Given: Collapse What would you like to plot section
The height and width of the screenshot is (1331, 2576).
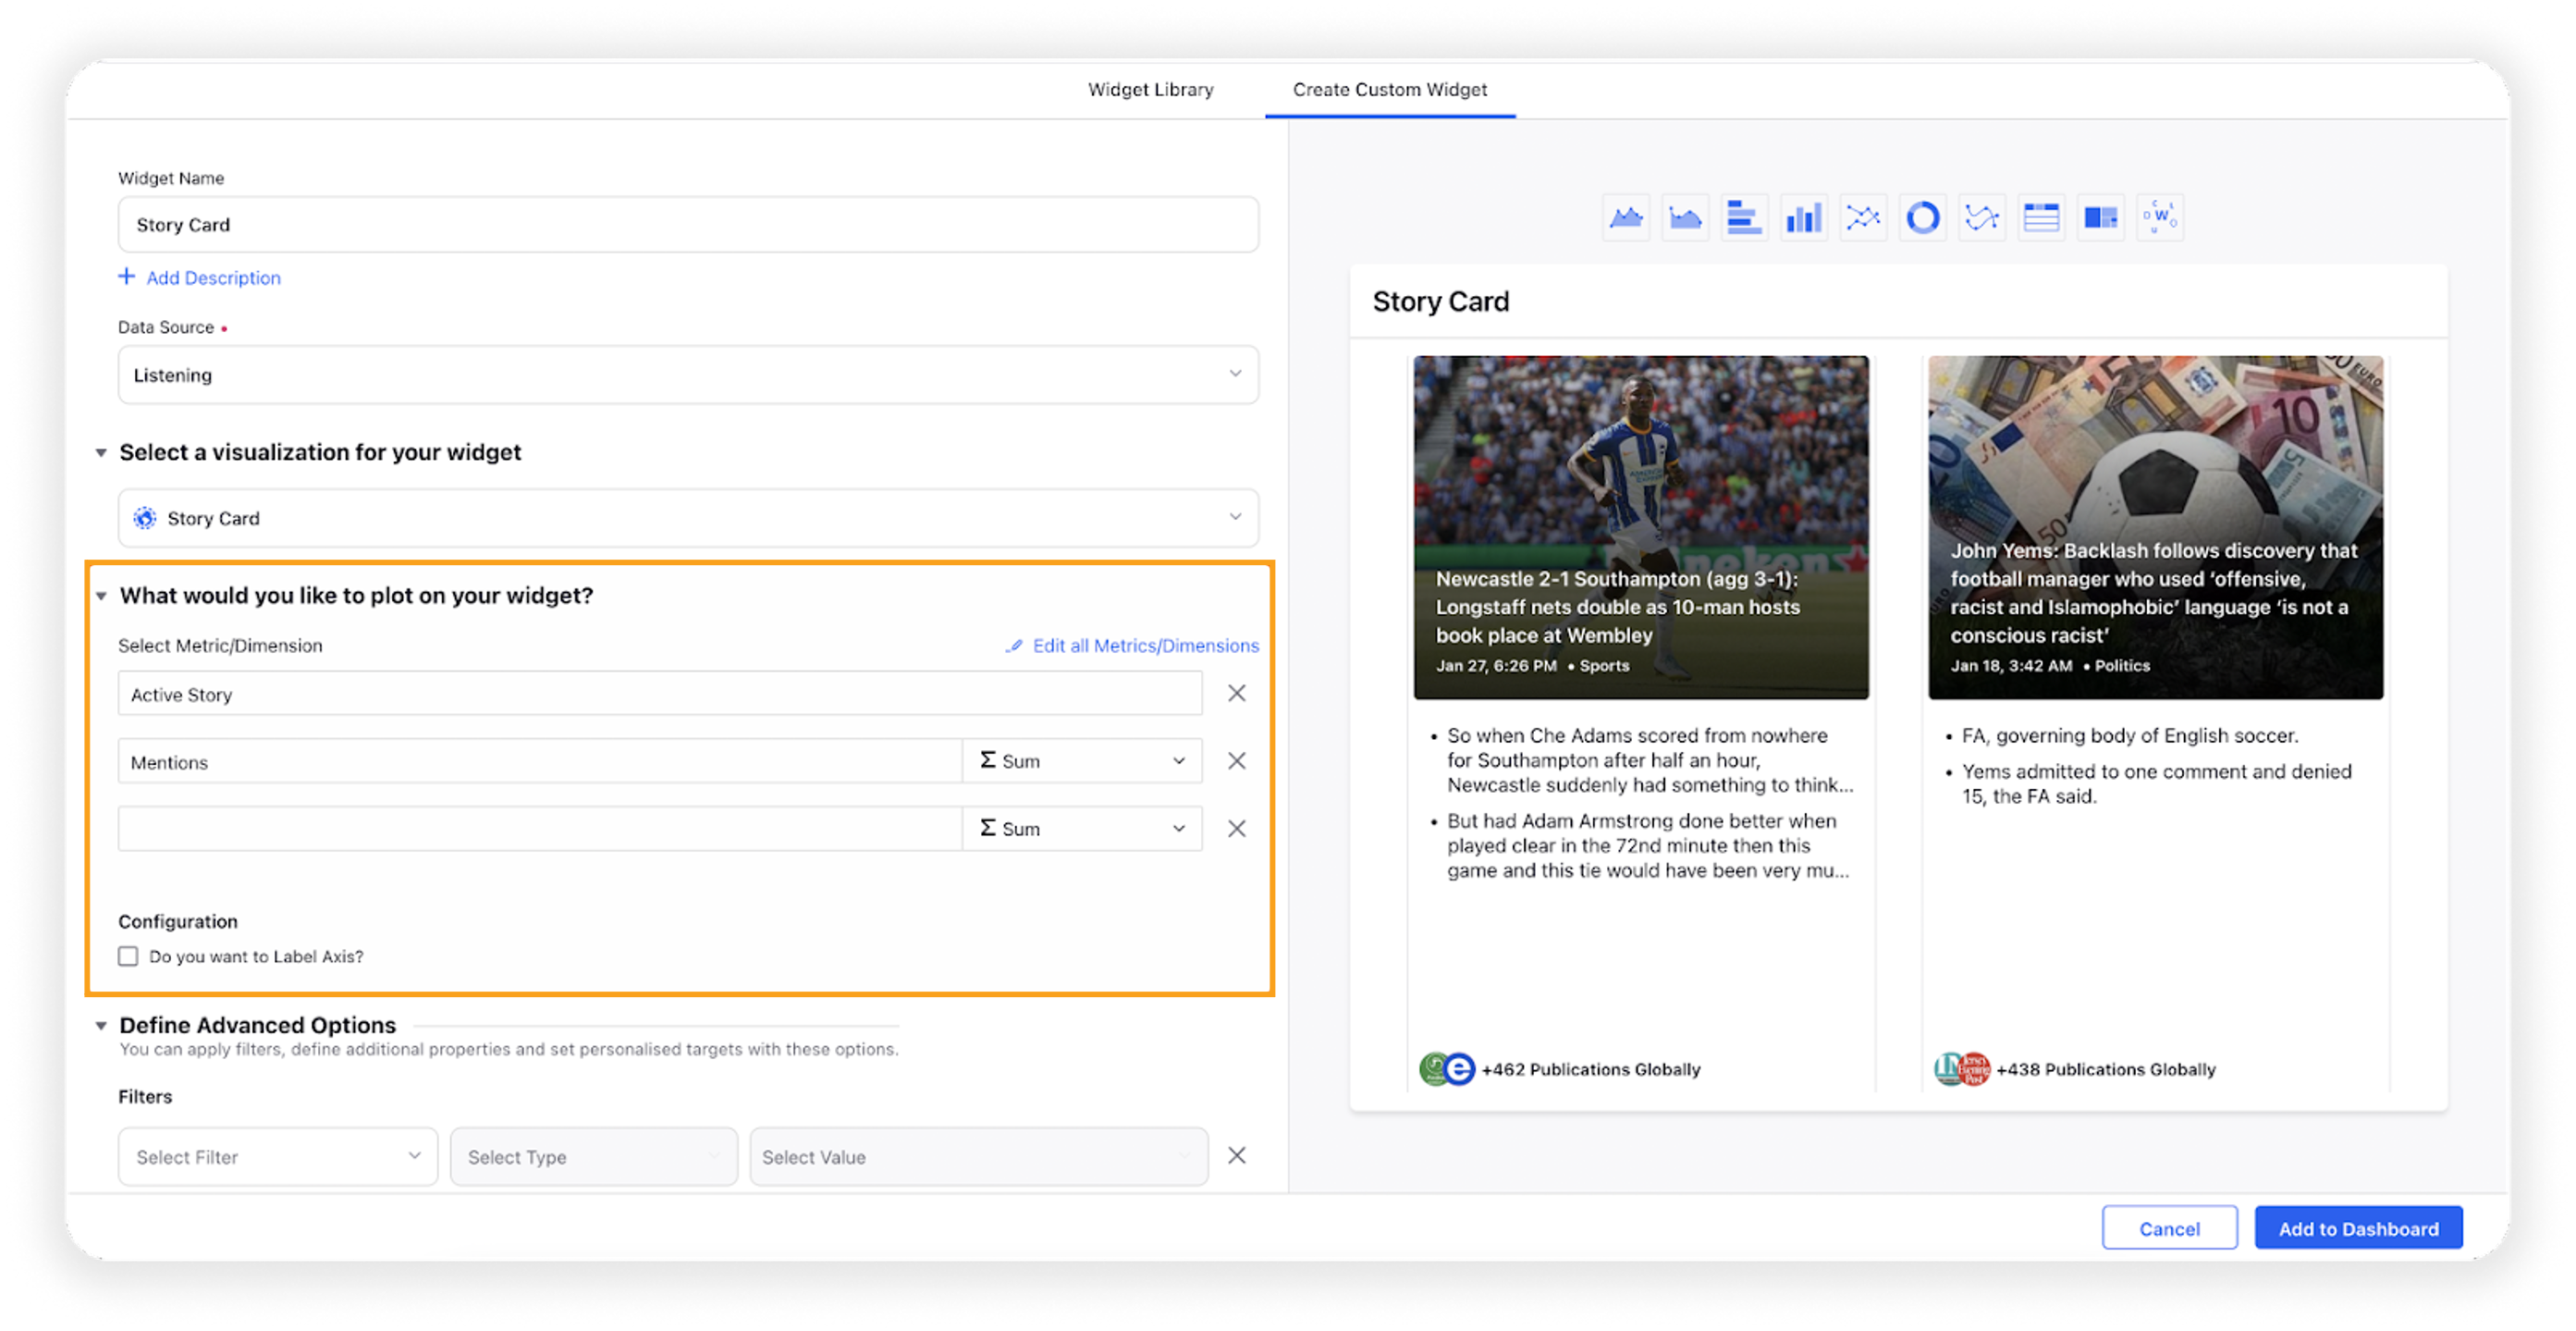Looking at the screenshot, I should [x=101, y=596].
